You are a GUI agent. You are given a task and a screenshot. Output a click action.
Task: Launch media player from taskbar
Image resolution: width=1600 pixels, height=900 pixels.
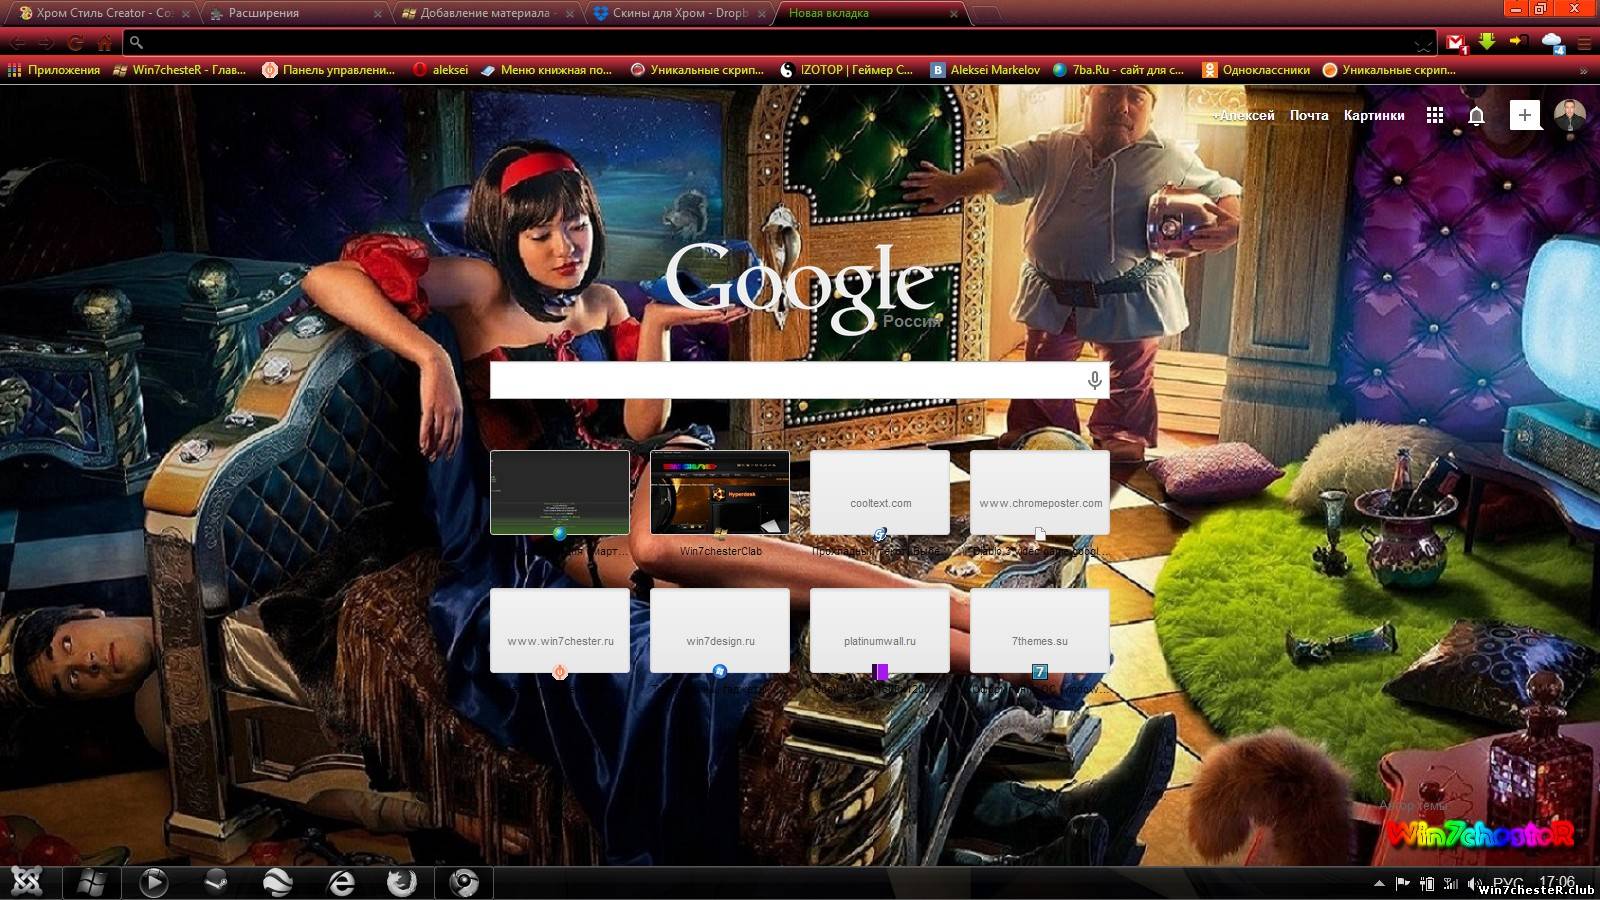(x=153, y=882)
